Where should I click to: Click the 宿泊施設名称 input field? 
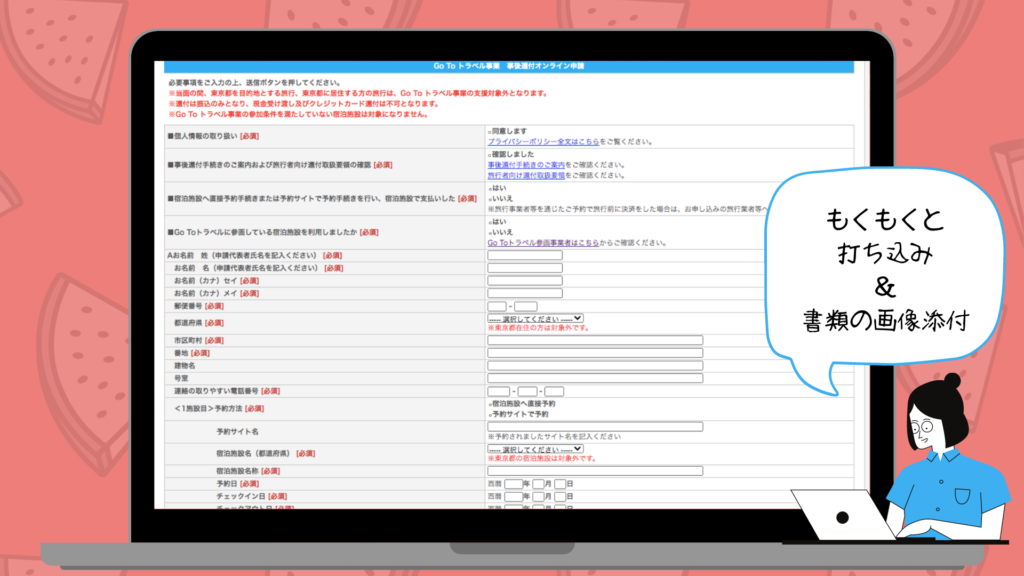point(595,471)
